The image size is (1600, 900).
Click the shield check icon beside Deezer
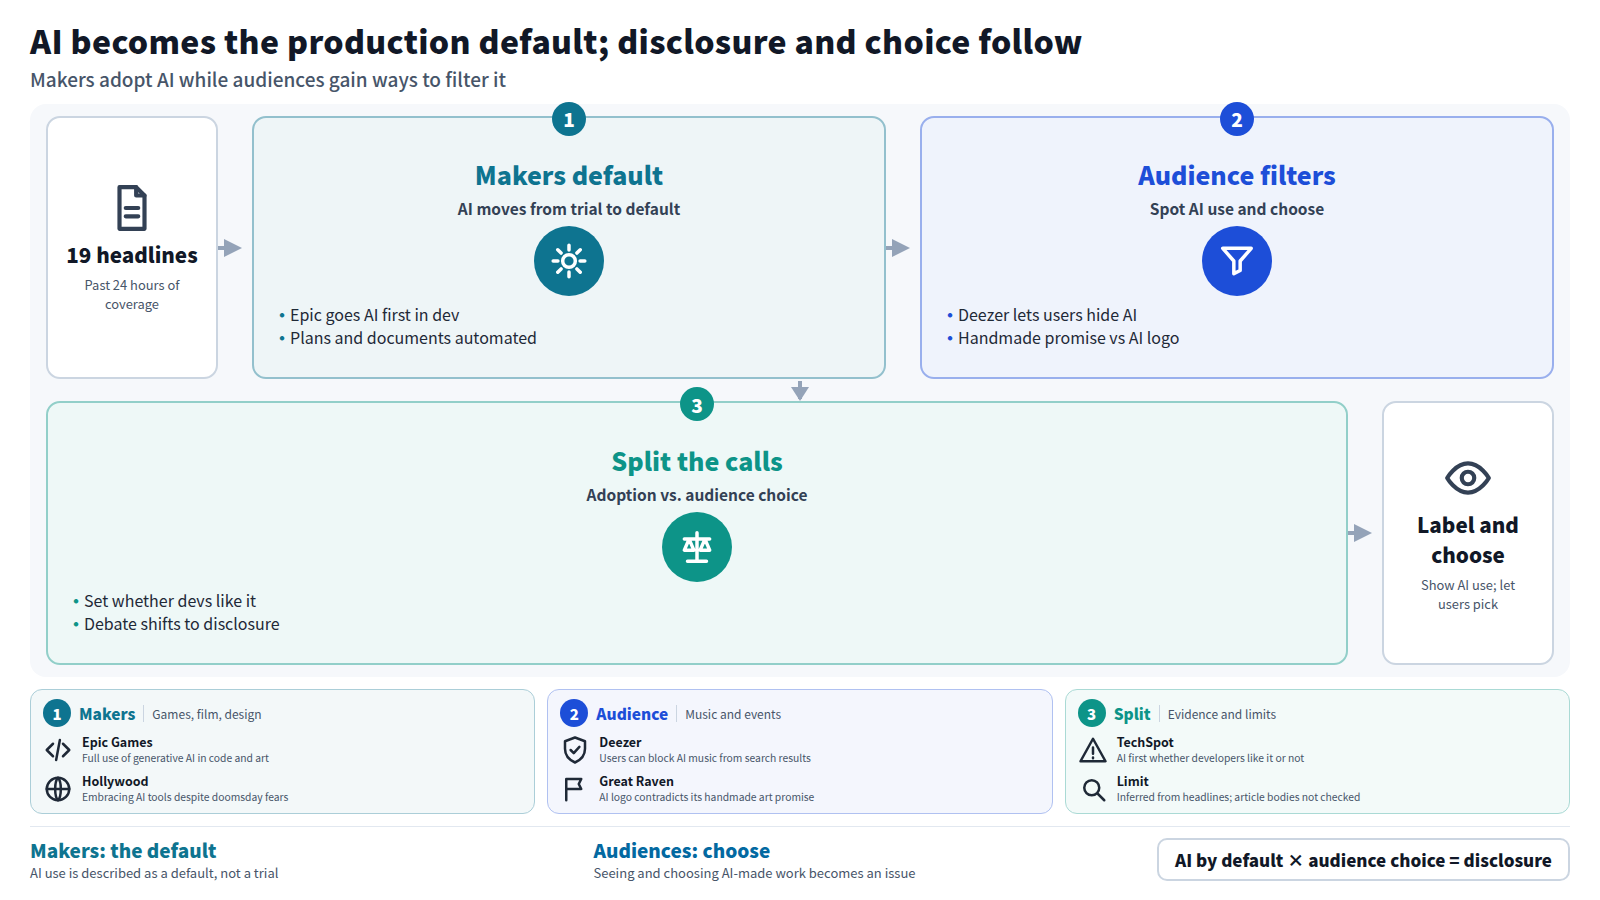(575, 750)
